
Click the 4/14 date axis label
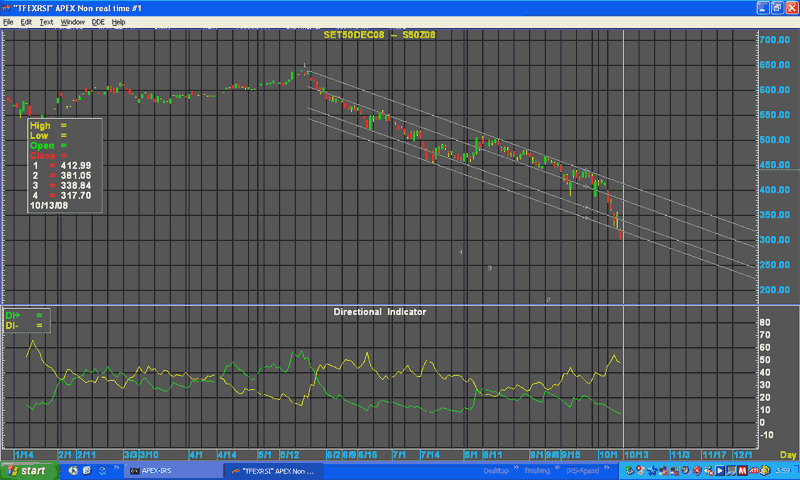227,454
